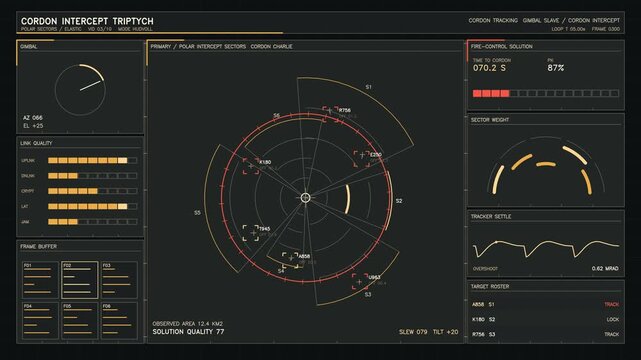Screen dimensions: 641x360
Task: Click the Sector Weight arc gauge
Action: (x=546, y=165)
